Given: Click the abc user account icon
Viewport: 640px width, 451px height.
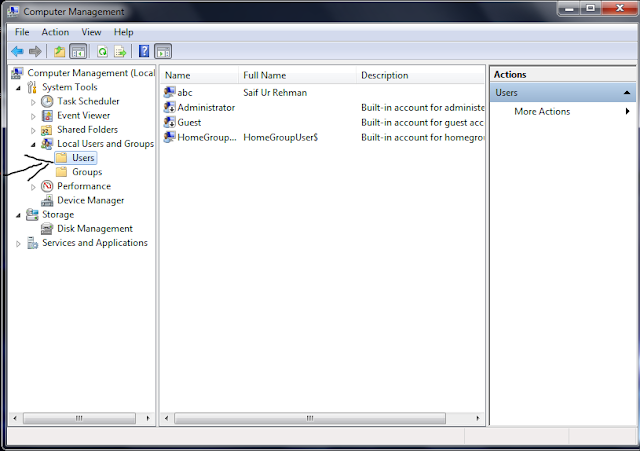Looking at the screenshot, I should click(169, 92).
